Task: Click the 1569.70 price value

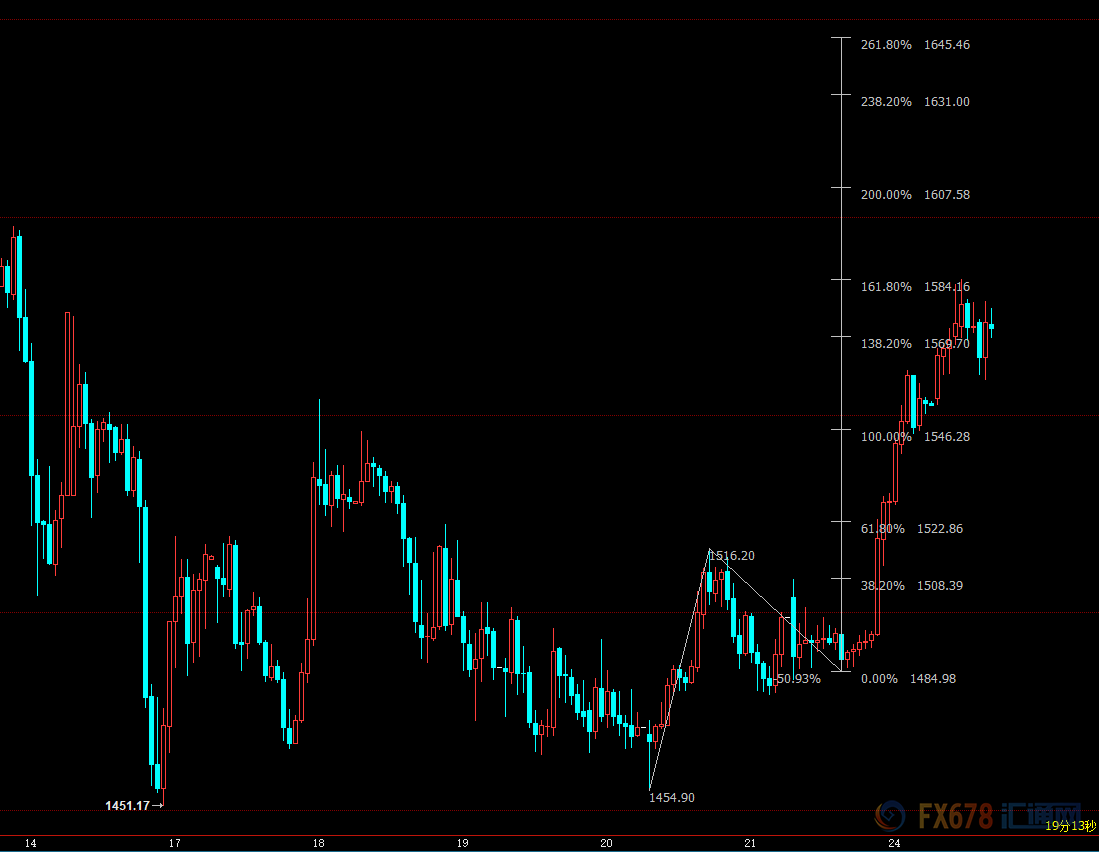Action: point(947,344)
